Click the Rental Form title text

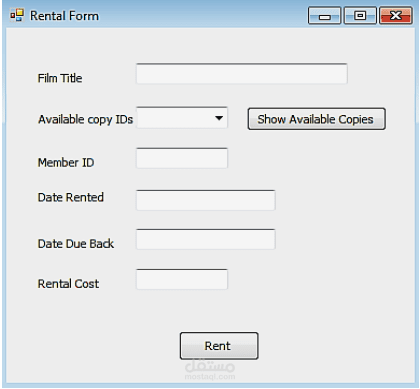64,16
